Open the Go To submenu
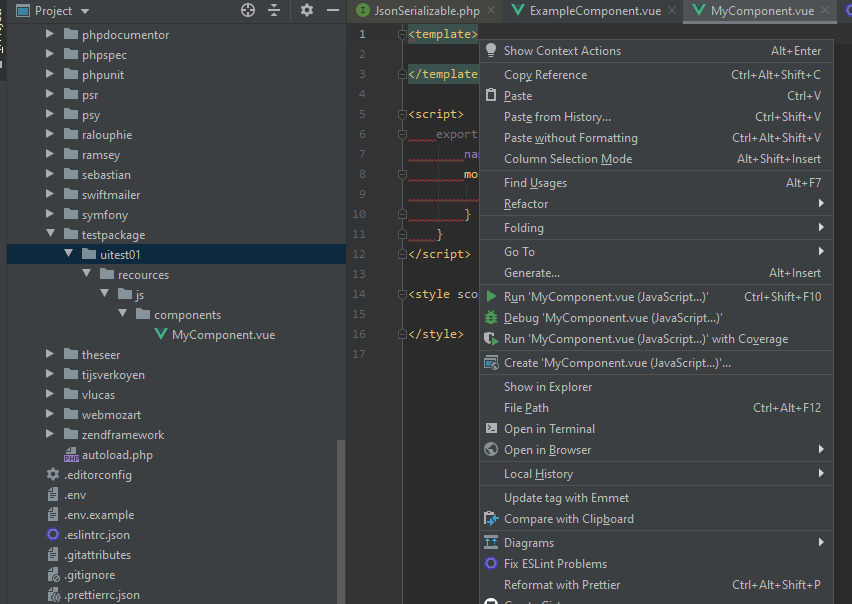852x604 pixels. pyautogui.click(x=656, y=251)
